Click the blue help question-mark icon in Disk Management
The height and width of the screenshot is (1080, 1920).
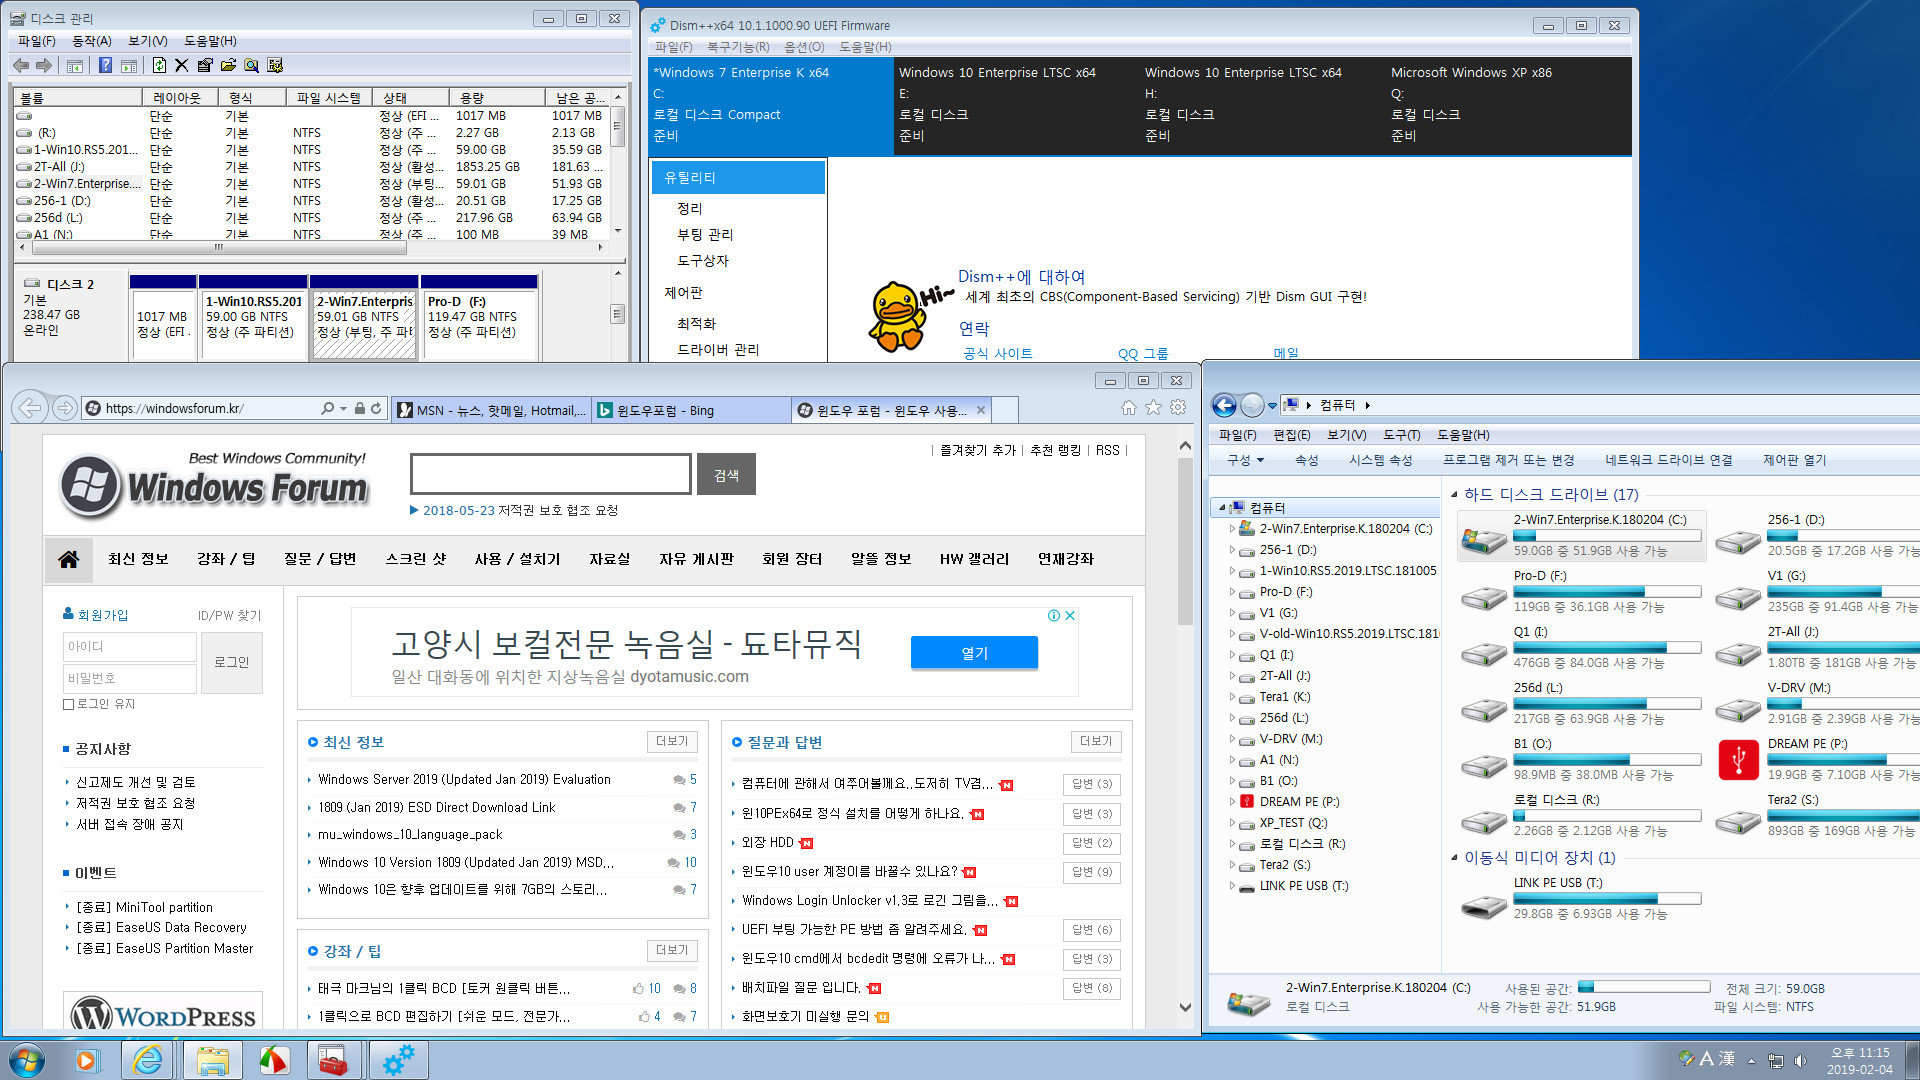105,65
